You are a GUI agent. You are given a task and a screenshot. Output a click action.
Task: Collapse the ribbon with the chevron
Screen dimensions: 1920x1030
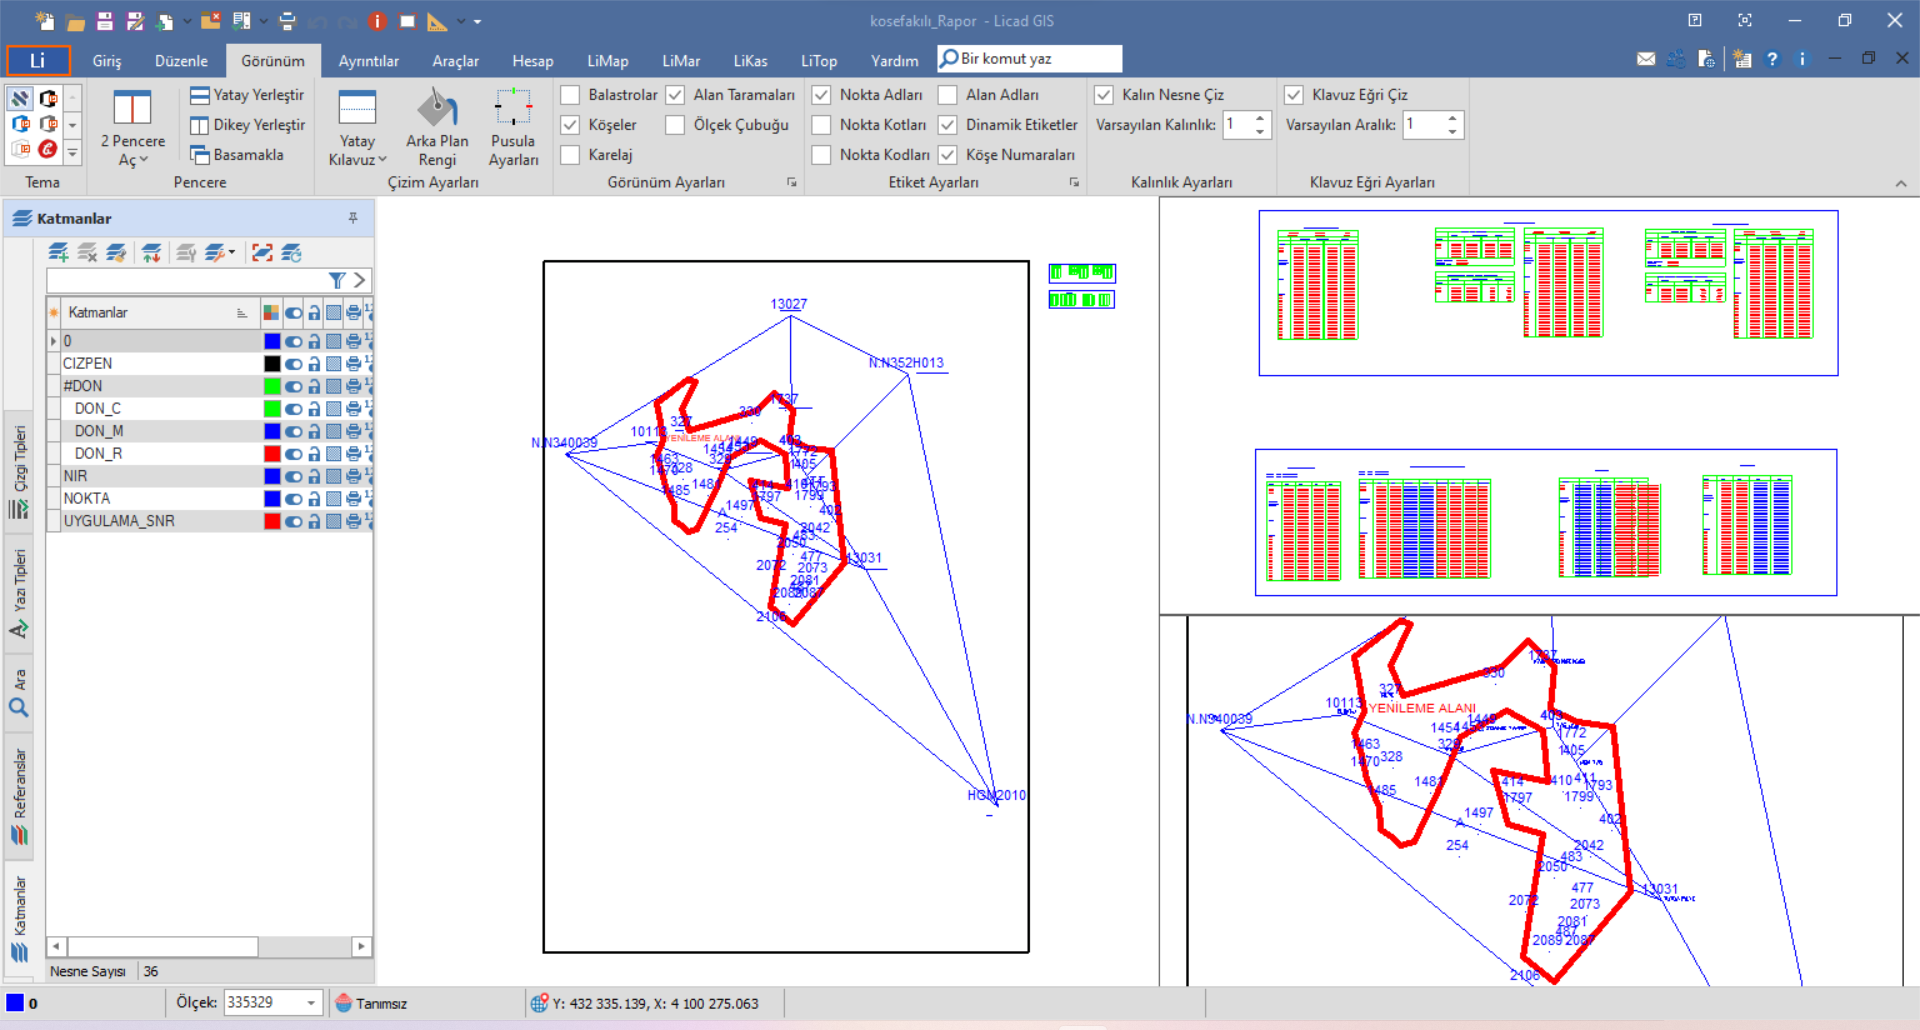click(x=1901, y=183)
